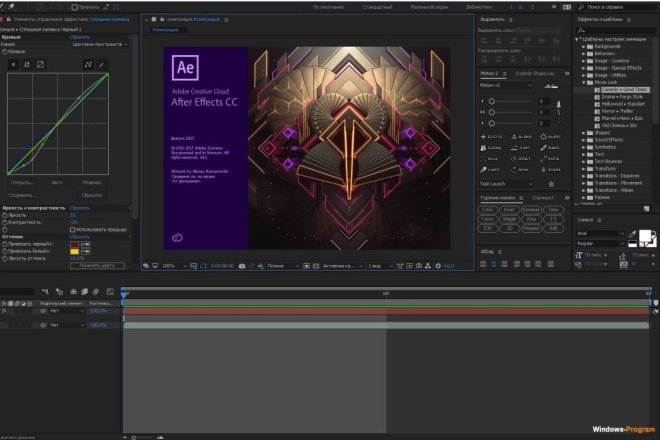Open the Канал color space dropdown
Viewport: 660px width, 440px height.
(x=99, y=44)
